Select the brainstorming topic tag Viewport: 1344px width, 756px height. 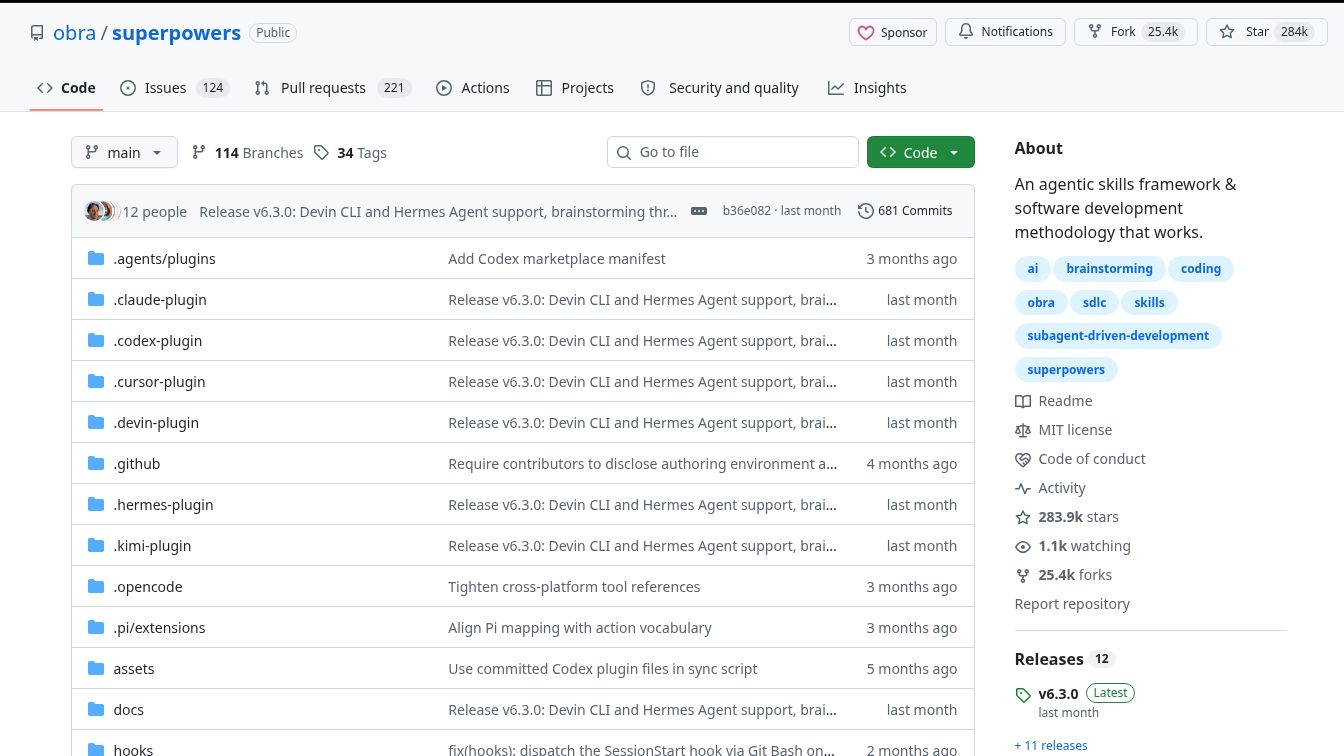(x=1109, y=269)
